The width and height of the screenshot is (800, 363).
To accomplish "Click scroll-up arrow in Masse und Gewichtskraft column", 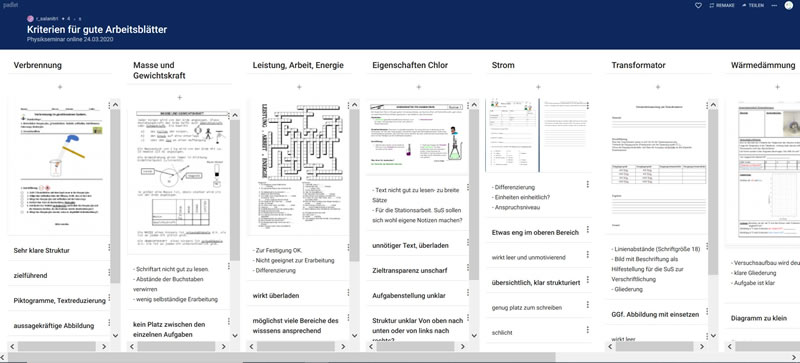I will click(235, 115).
